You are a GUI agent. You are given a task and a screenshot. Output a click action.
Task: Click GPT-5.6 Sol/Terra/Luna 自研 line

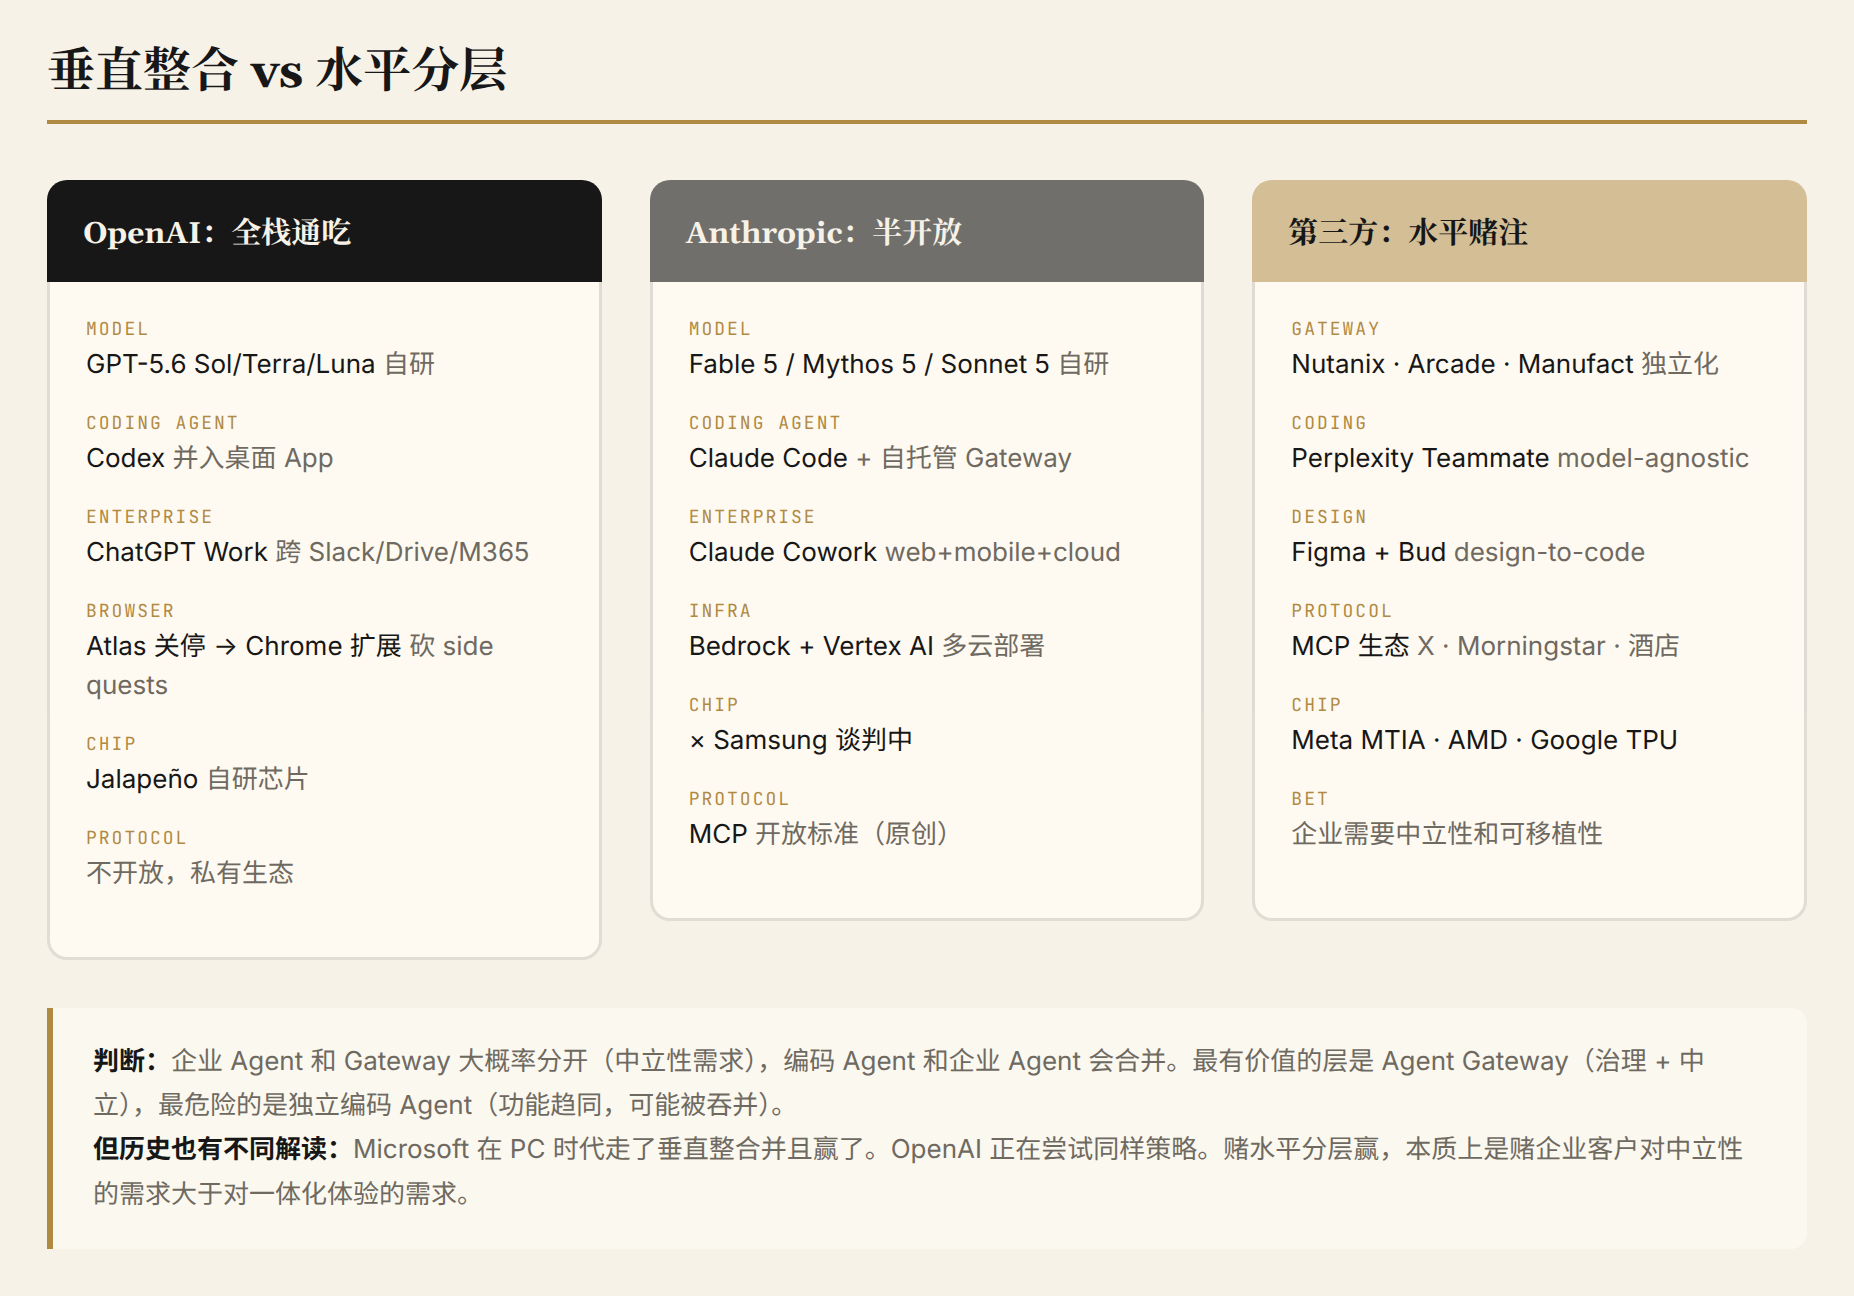click(260, 364)
